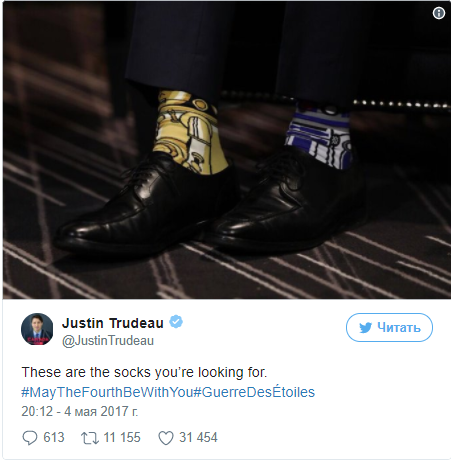Click the reply speech bubble icon
Screen dimensions: 451x471
tap(30, 438)
